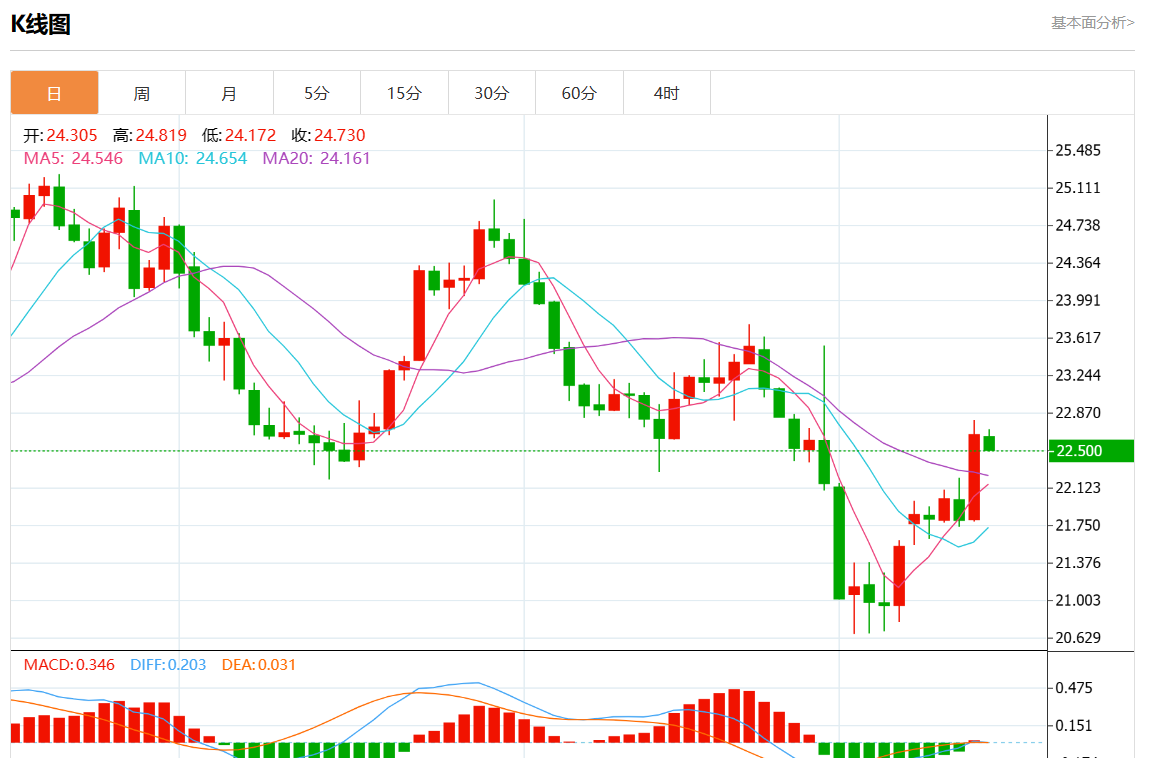The width and height of the screenshot is (1162, 758).
Task: Click the 23.617 price axis label
Action: 1078,338
